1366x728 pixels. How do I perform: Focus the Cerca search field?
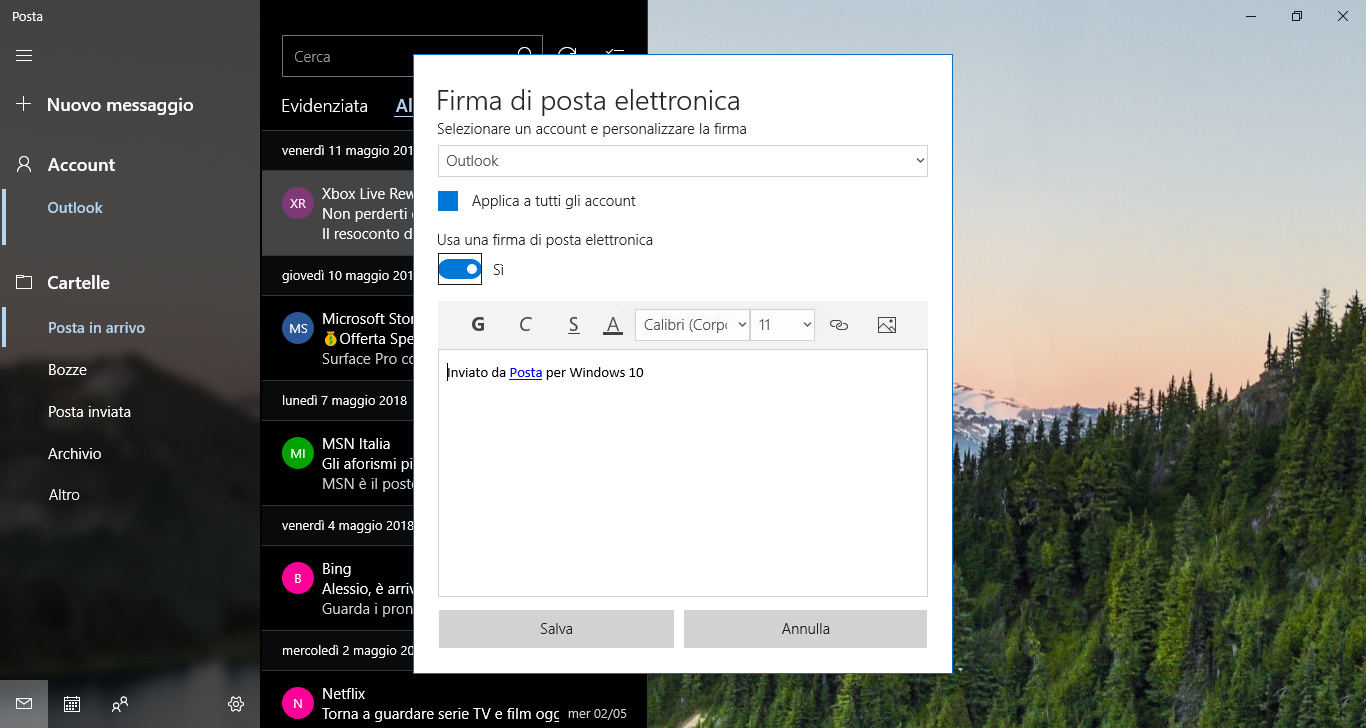(x=400, y=57)
